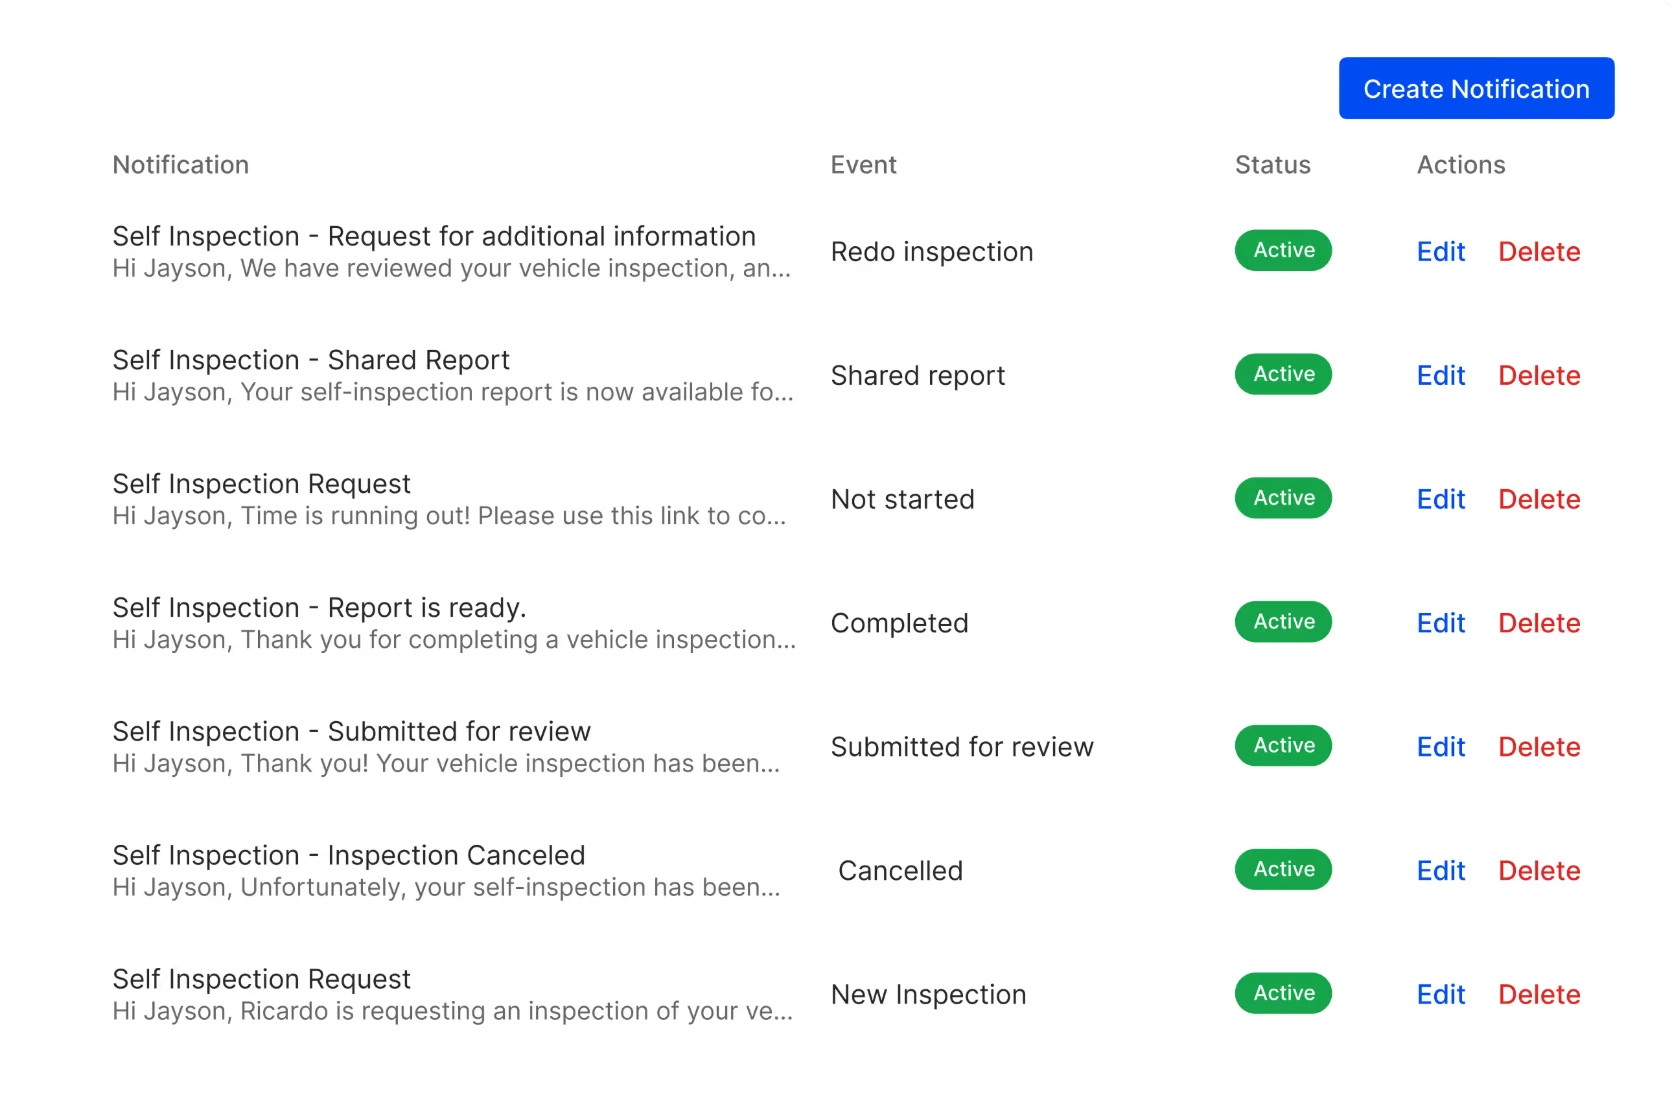Edit the Not started notification

click(x=1441, y=499)
